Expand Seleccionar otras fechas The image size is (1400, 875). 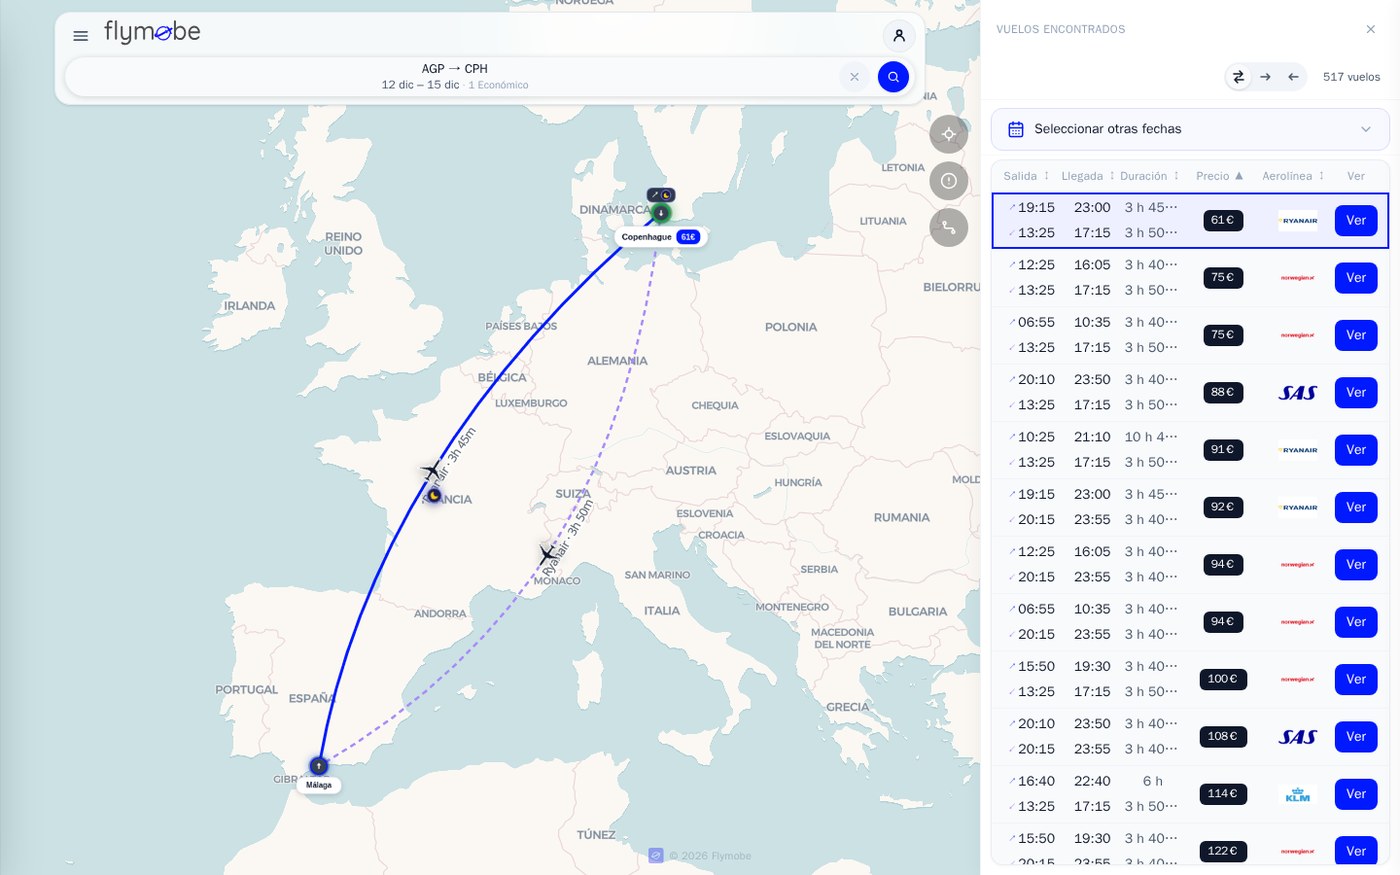1190,129
